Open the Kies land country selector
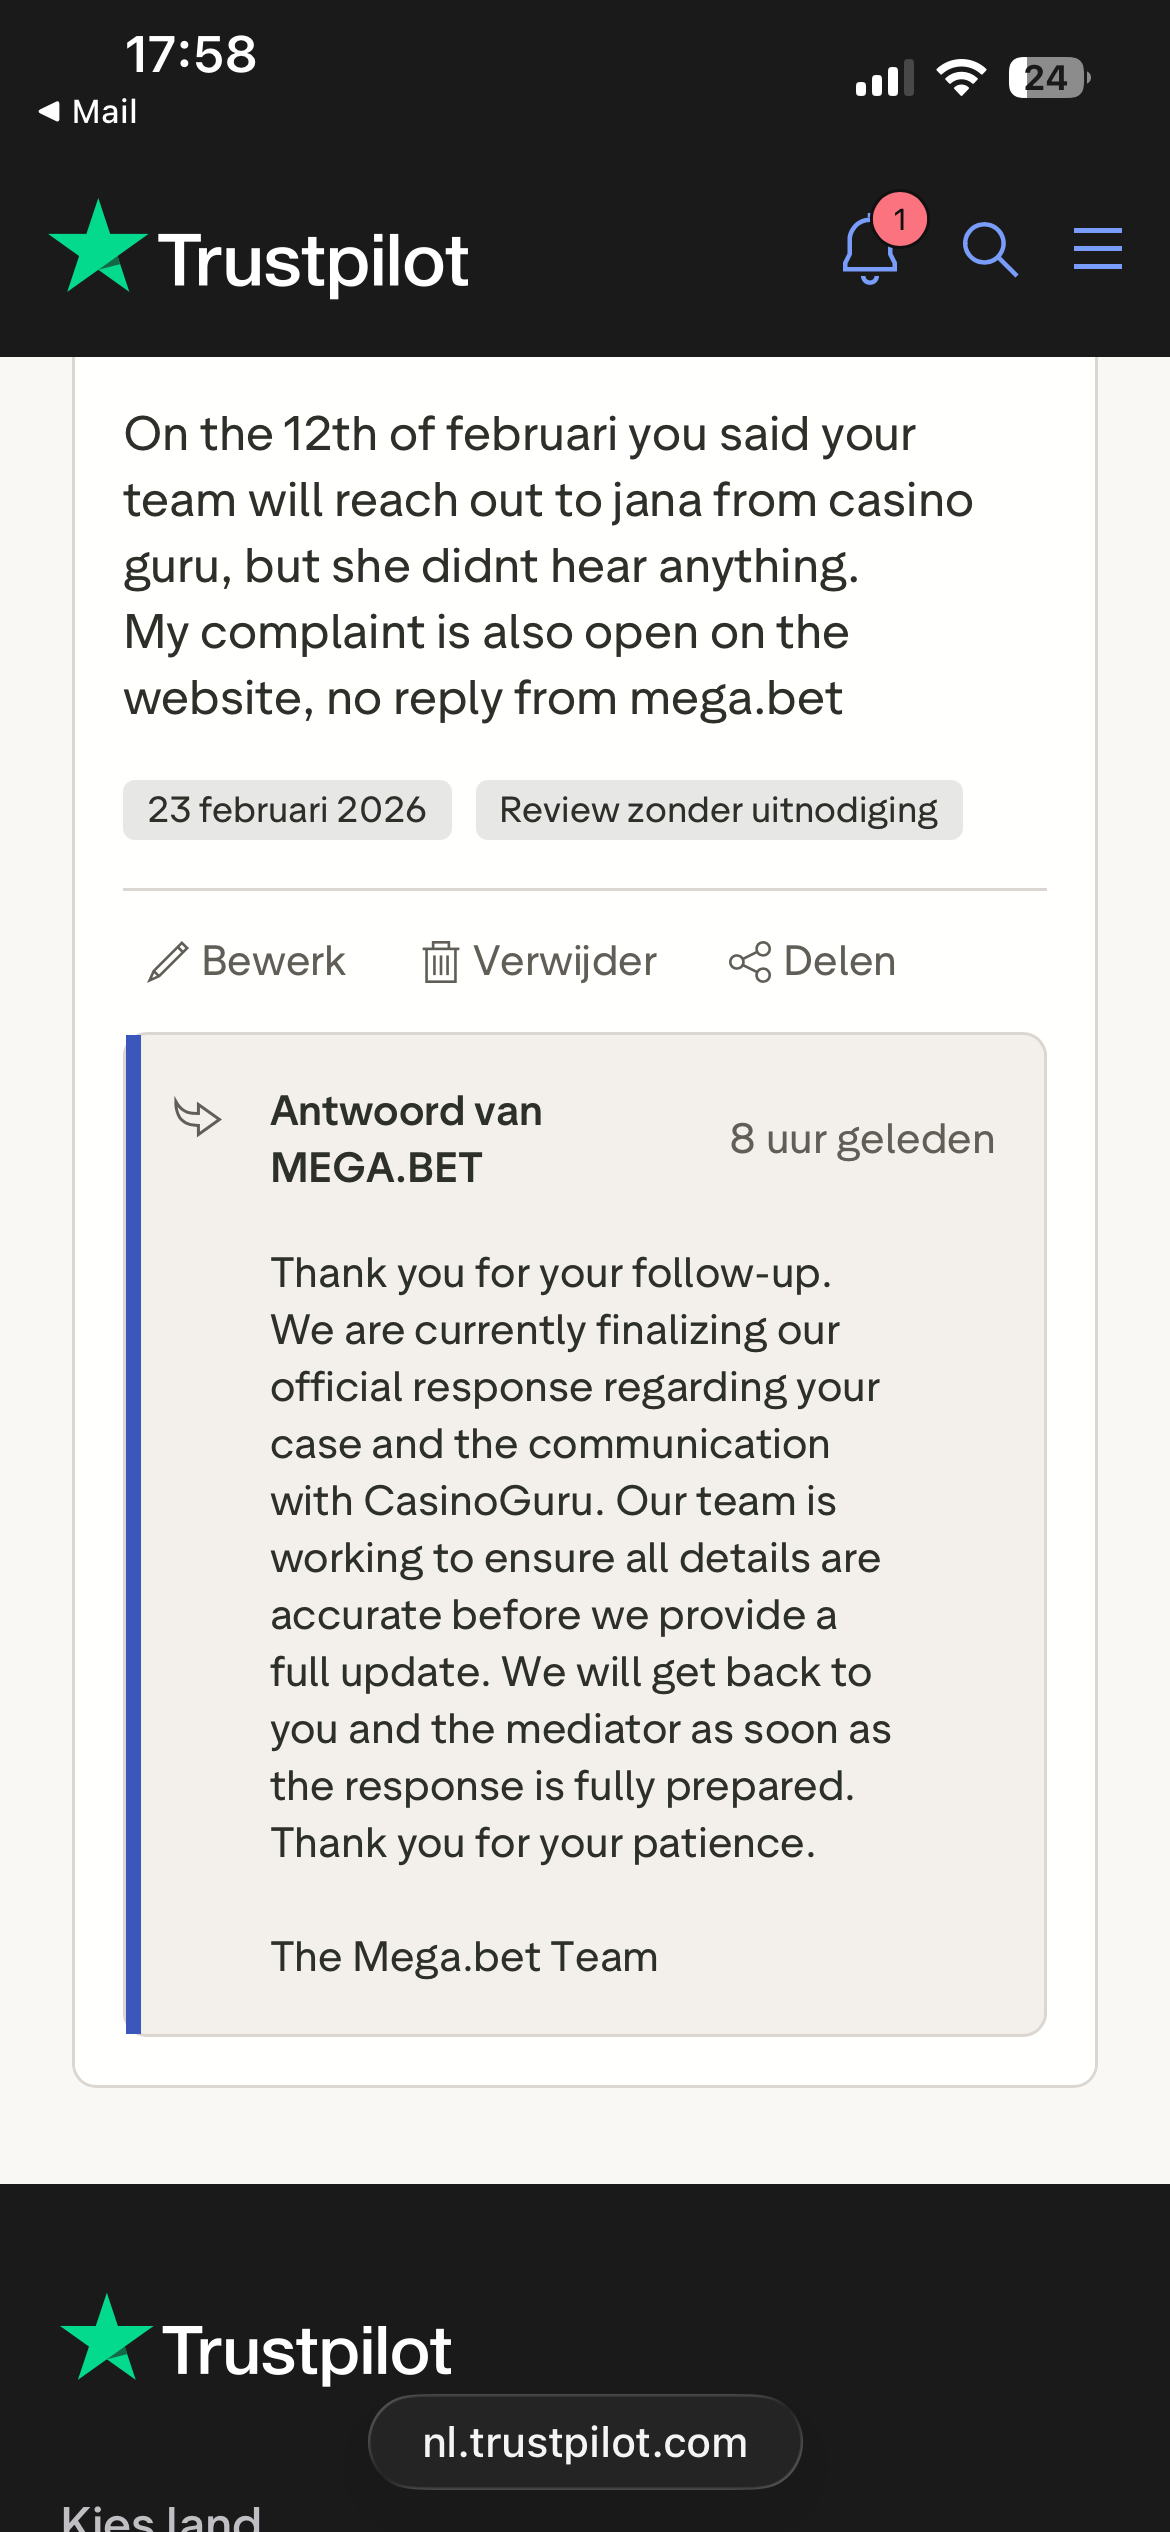Screen dimensions: 1170x2532 point(162,2516)
